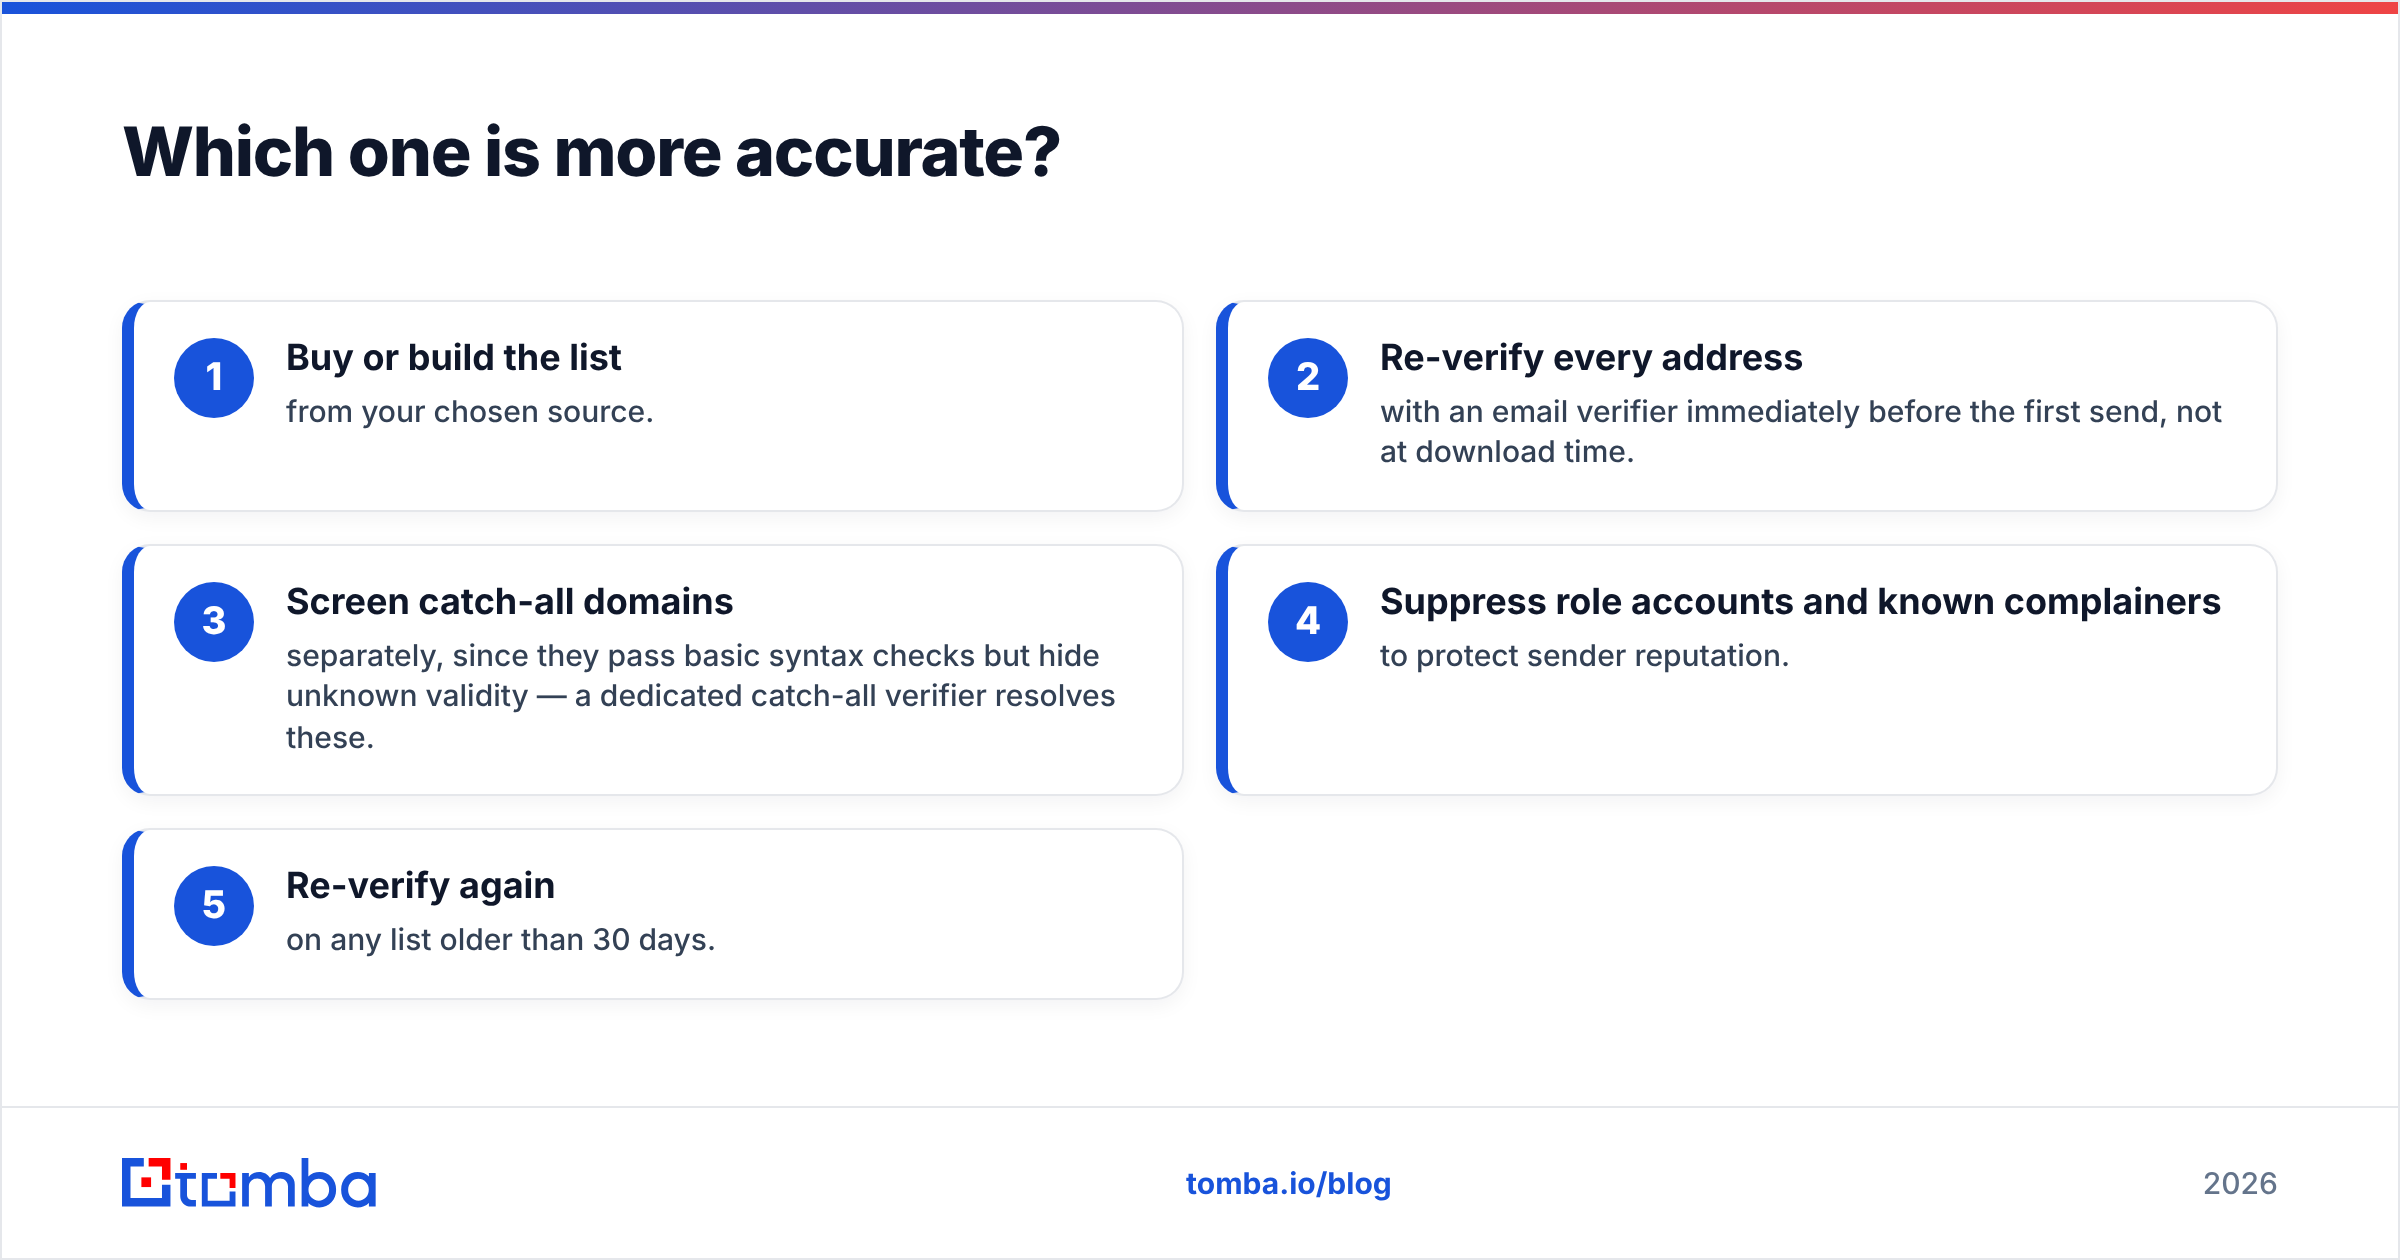Click 'to protect sender reputation.' description
Viewport: 2400px width, 1260px height.
(x=1584, y=656)
